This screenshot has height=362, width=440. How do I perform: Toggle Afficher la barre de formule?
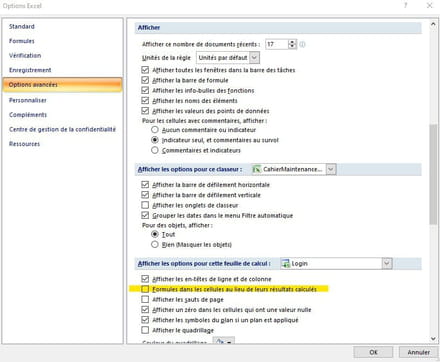pos(145,80)
